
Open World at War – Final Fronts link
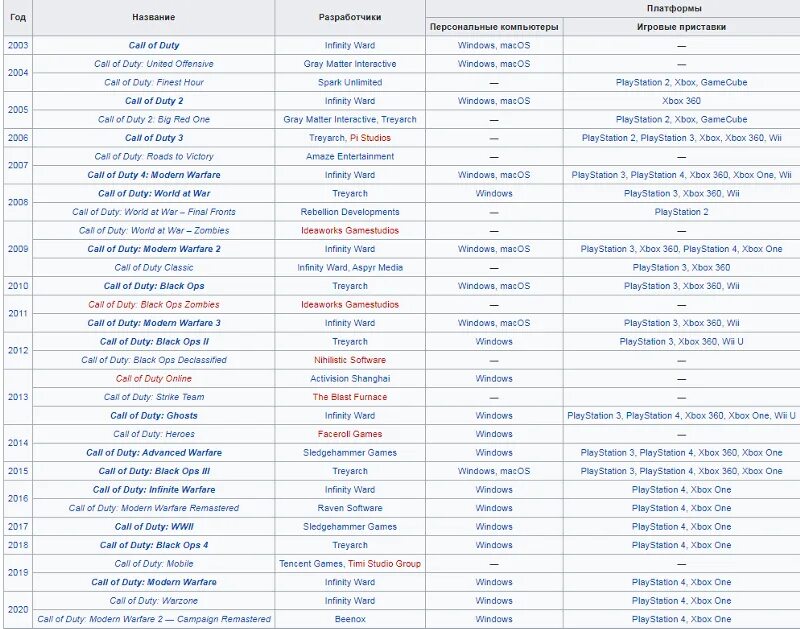pyautogui.click(x=154, y=212)
